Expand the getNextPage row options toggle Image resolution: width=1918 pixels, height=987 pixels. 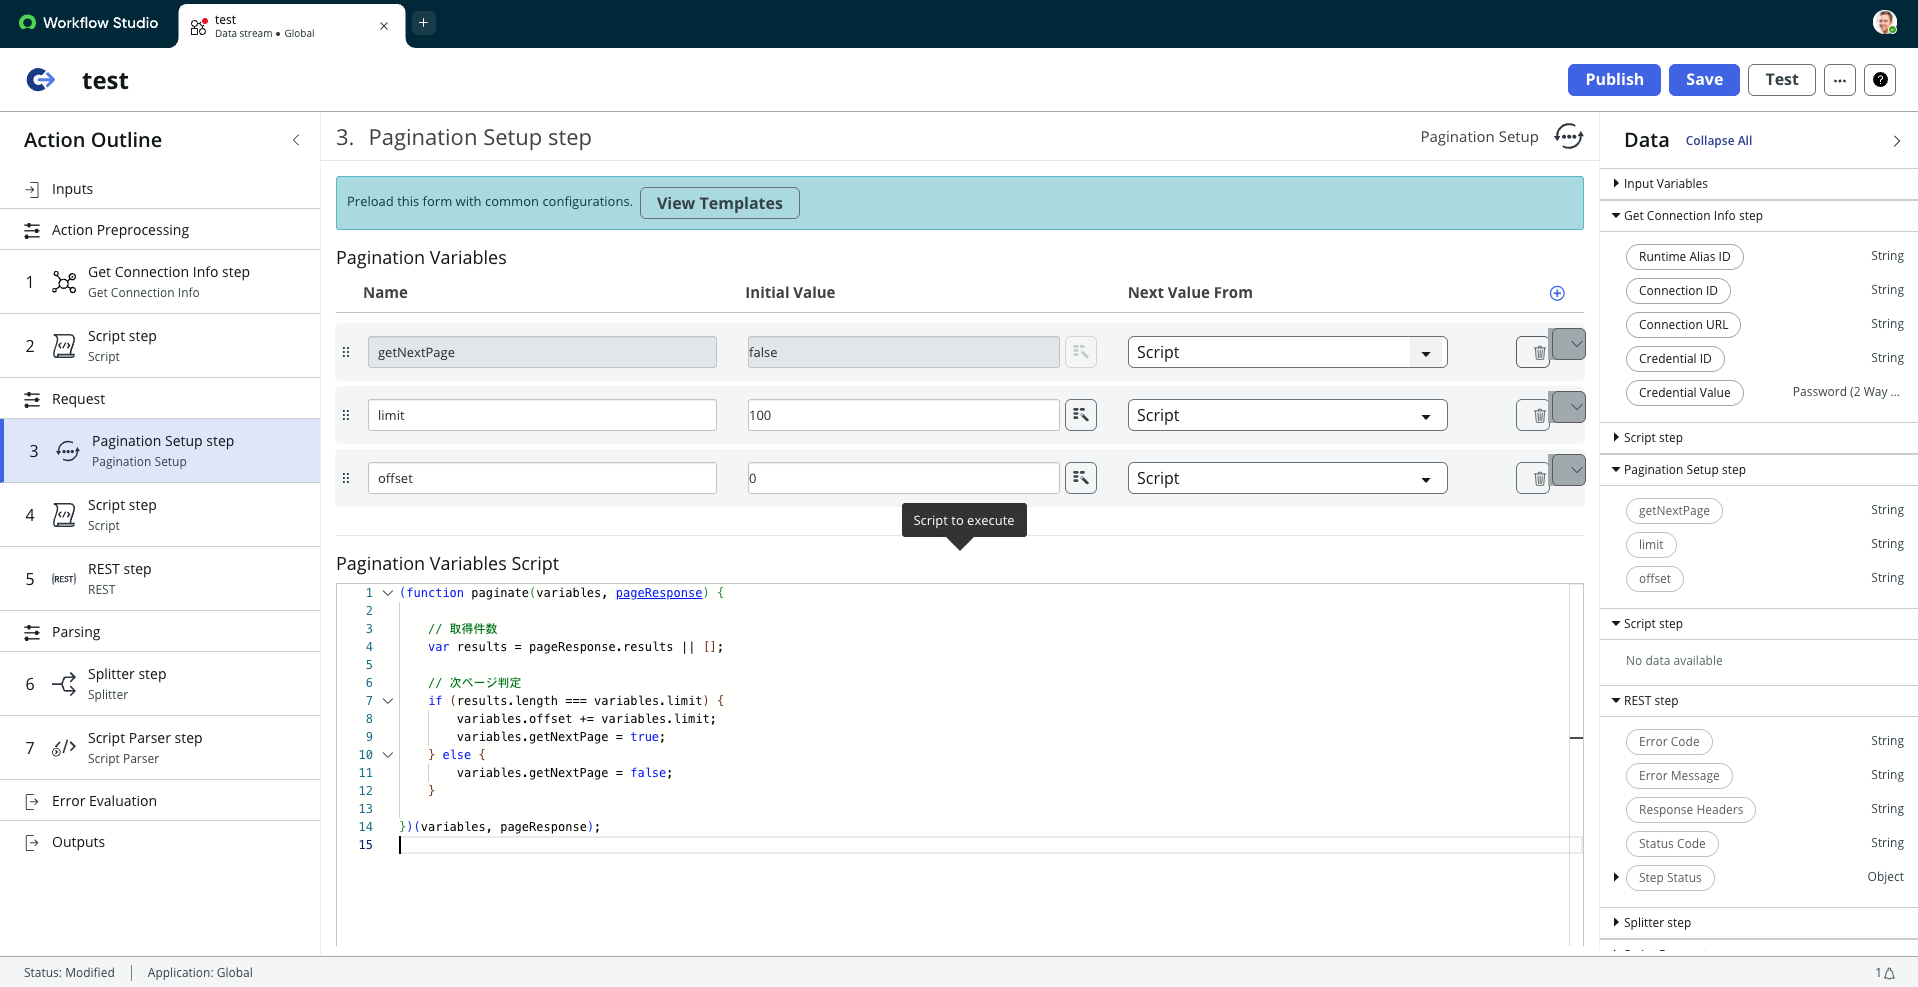click(x=1569, y=344)
